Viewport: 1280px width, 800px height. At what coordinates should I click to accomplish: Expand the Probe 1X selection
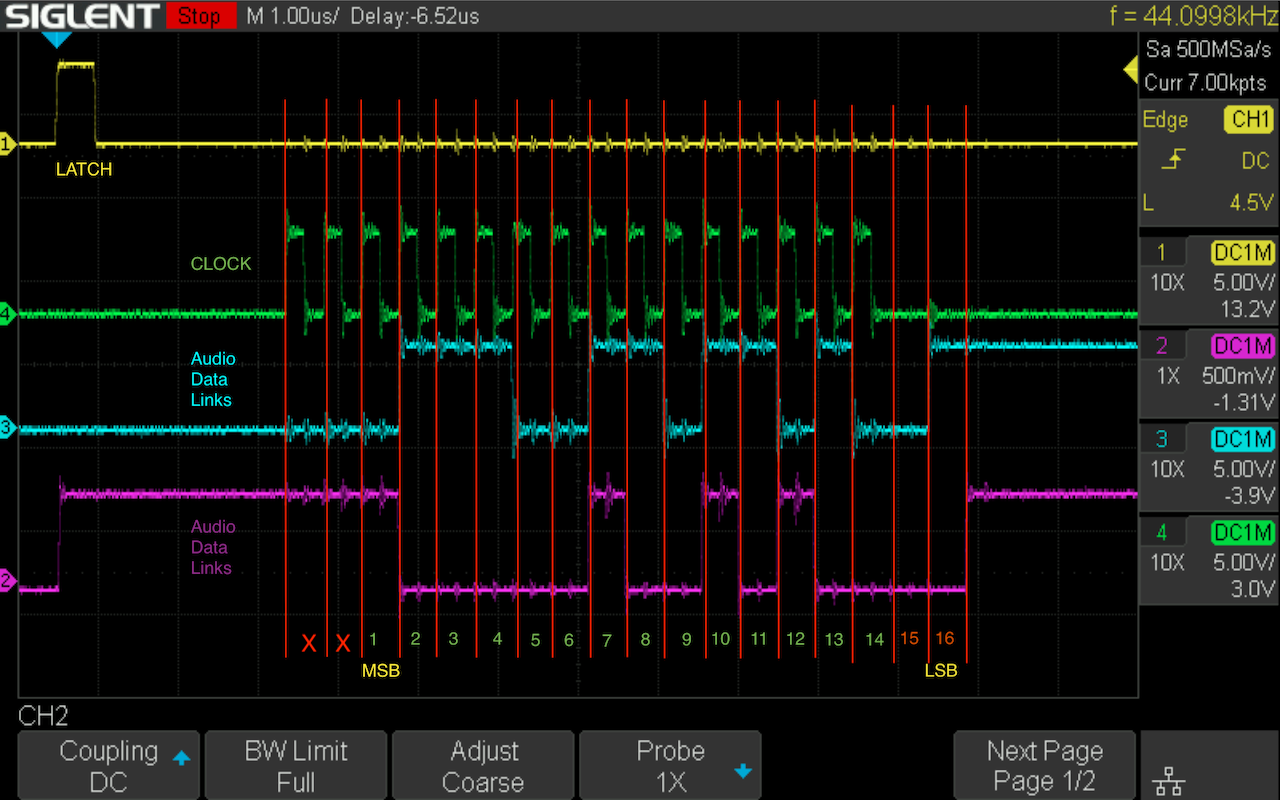[670, 766]
